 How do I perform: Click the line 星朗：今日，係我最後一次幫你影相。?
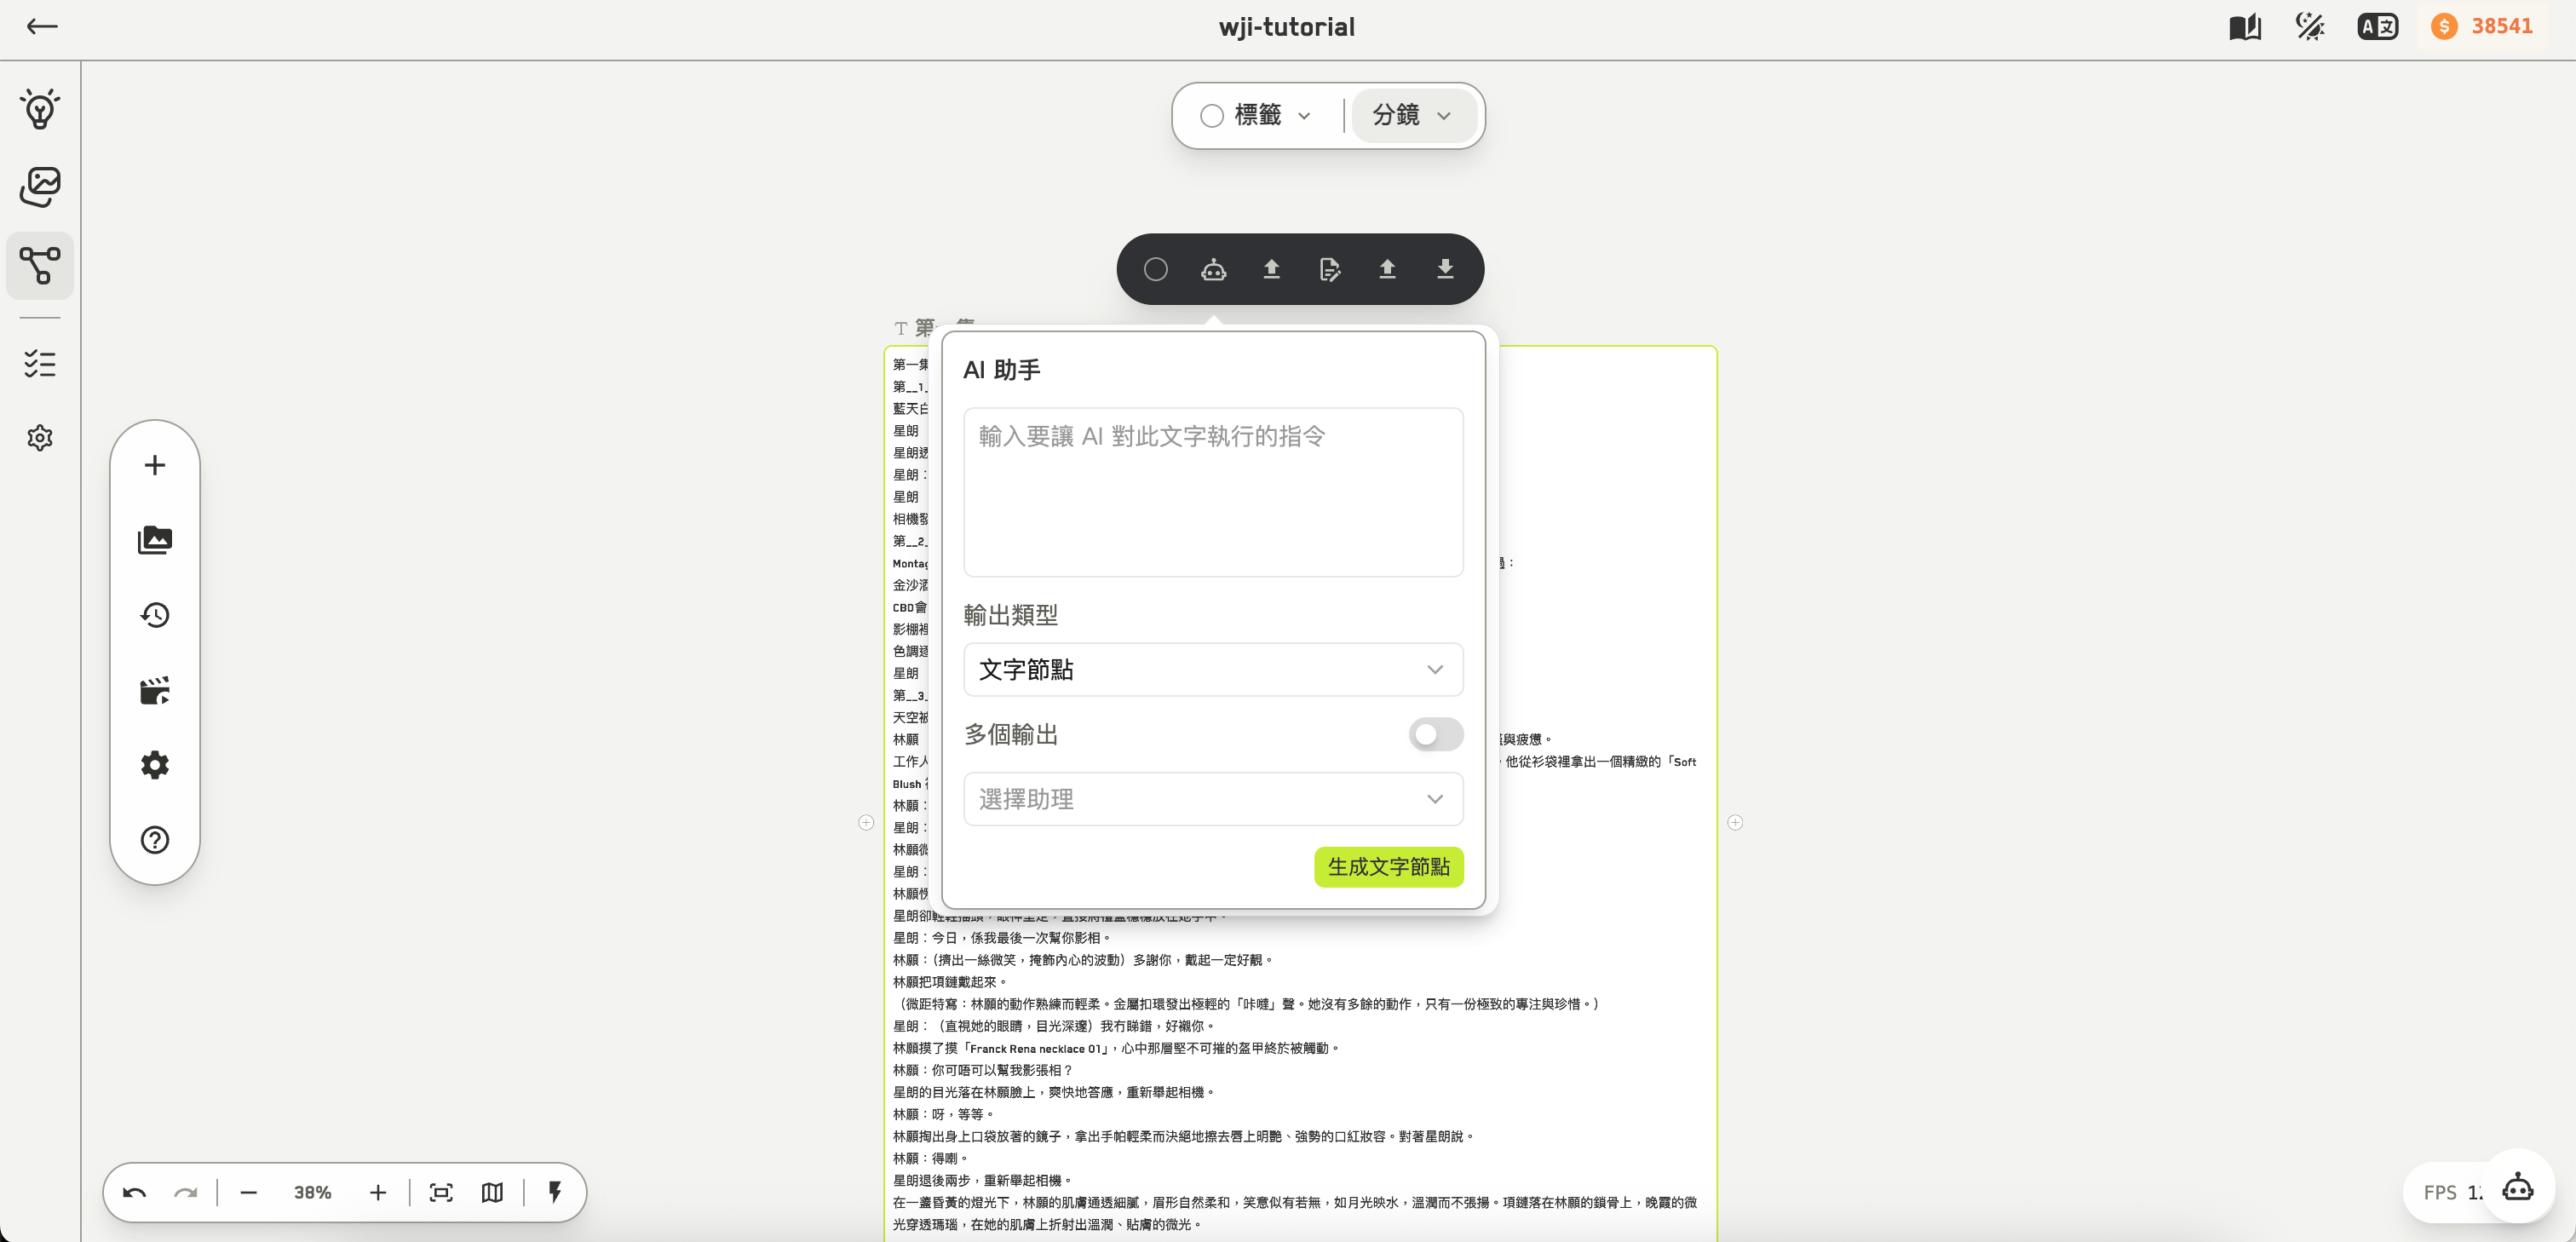[x=1001, y=938]
